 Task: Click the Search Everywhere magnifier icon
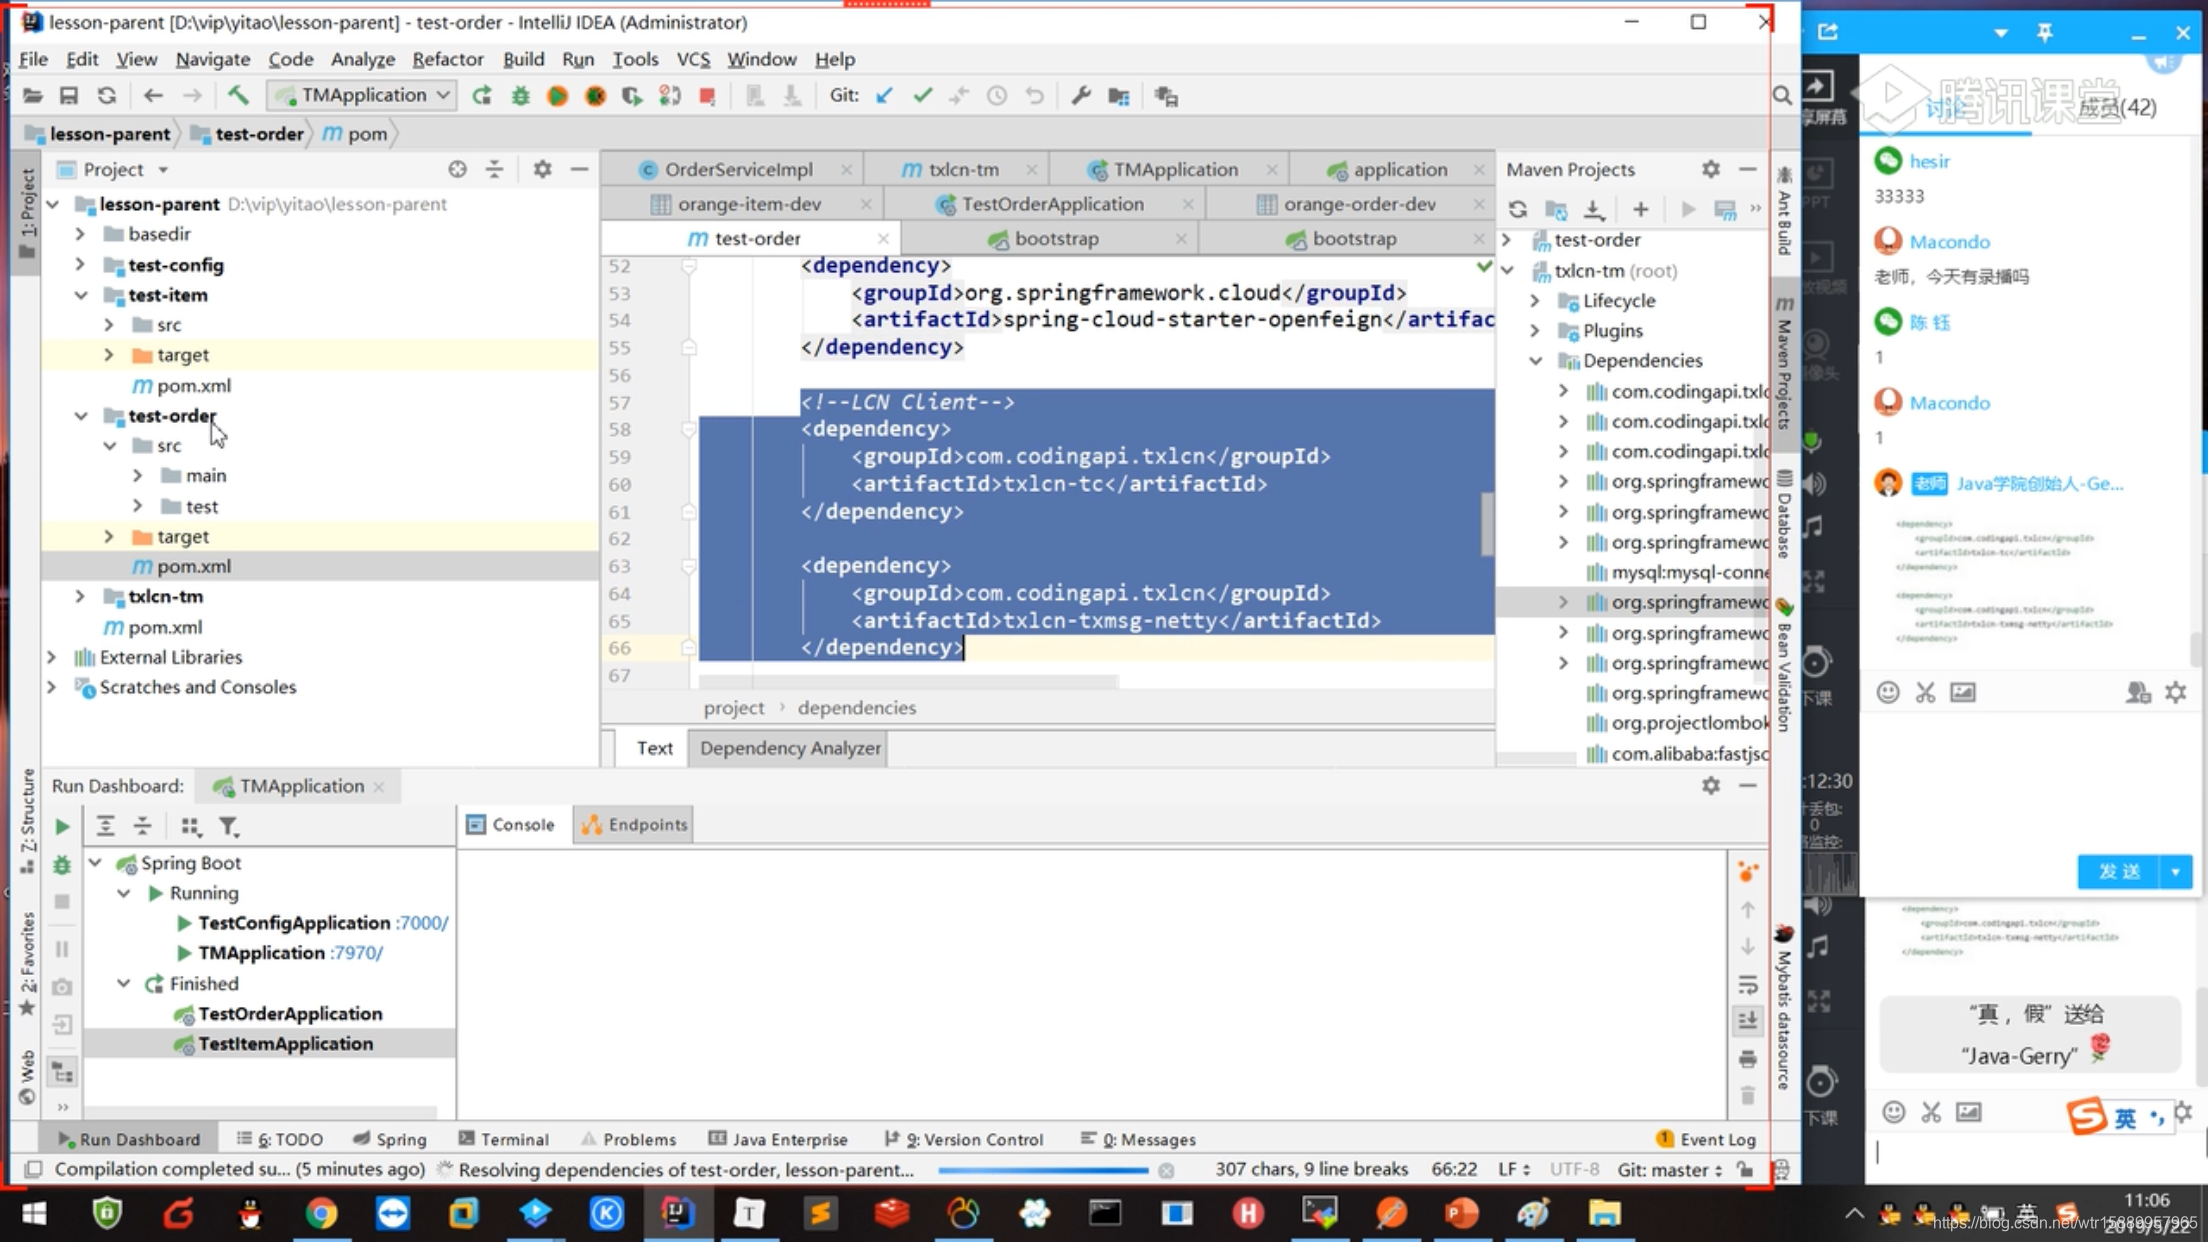[x=1782, y=96]
